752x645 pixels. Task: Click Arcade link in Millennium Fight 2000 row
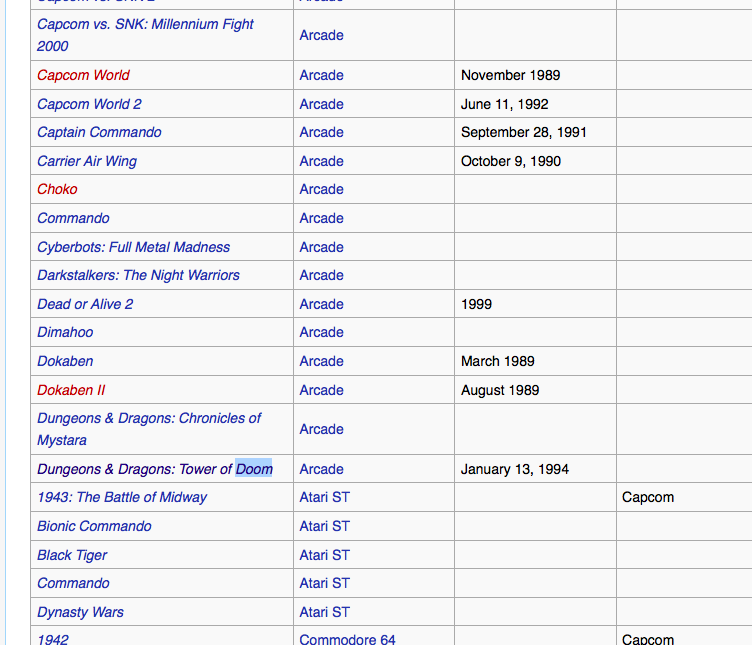[321, 35]
